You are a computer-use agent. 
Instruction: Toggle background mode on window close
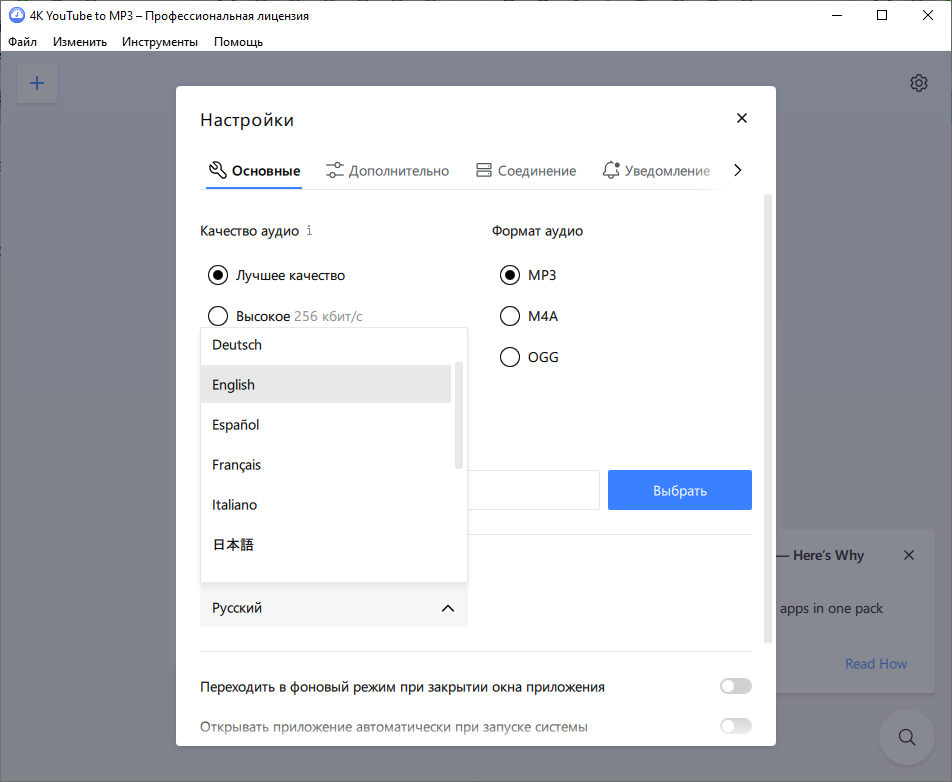pyautogui.click(x=735, y=686)
